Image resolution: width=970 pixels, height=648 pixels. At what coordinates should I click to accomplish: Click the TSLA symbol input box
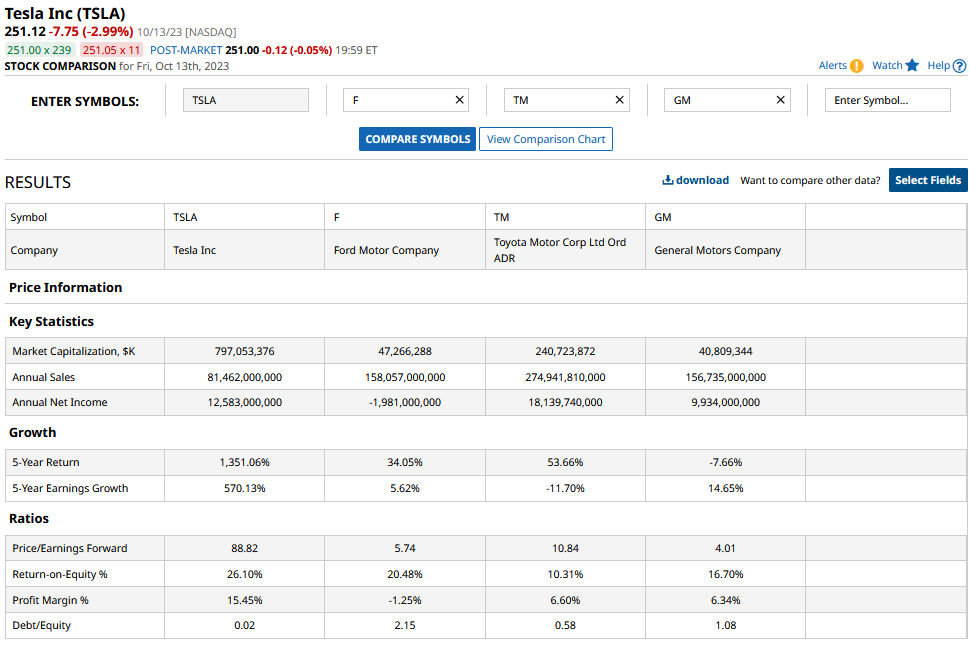246,100
